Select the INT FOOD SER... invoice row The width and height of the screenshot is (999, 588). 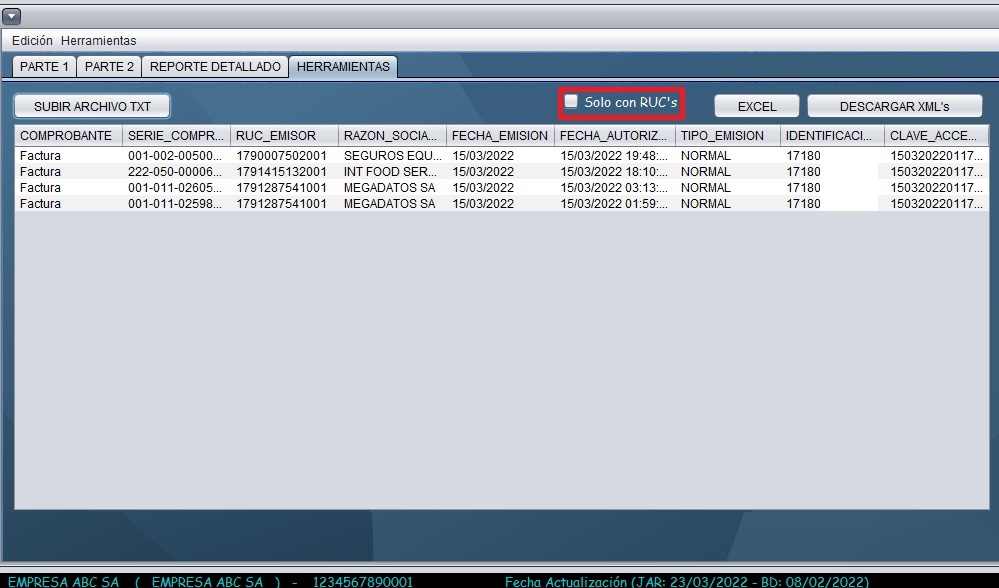pyautogui.click(x=389, y=172)
